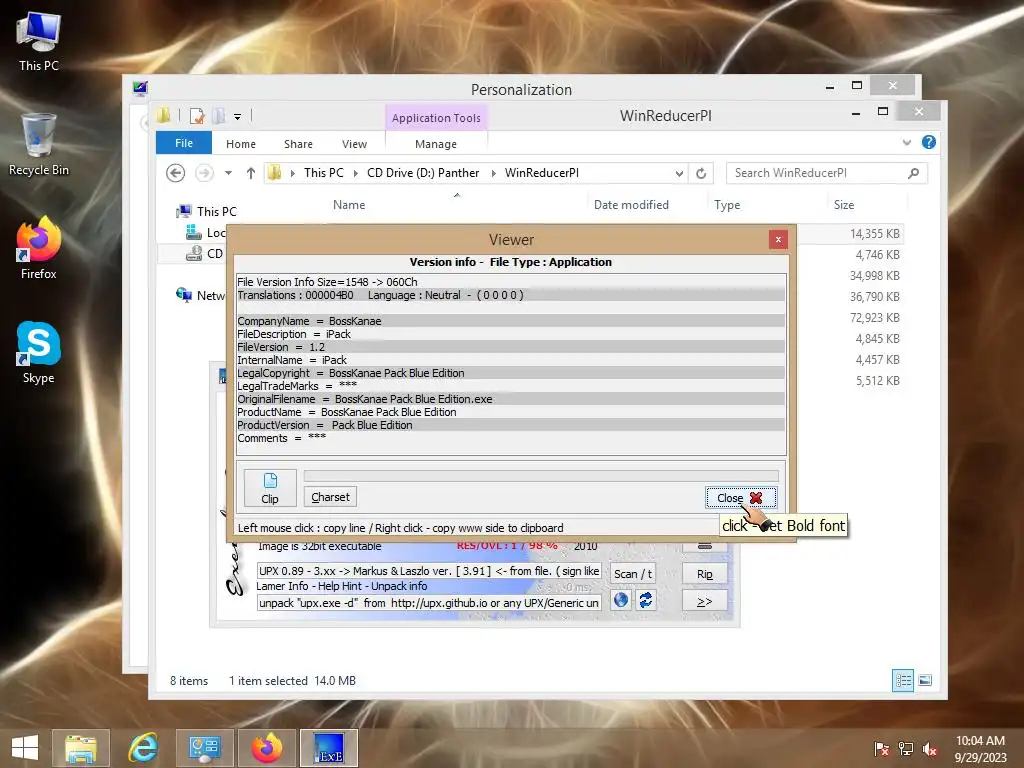Click the Application Tools contextual tab
Screen dimensions: 1024x768
click(x=436, y=118)
